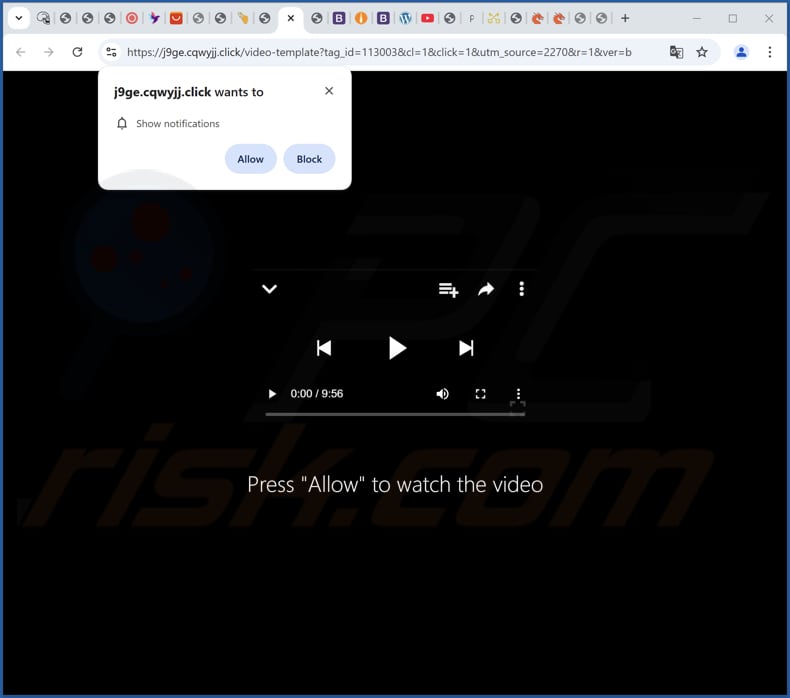Click the share arrow icon

[486, 289]
